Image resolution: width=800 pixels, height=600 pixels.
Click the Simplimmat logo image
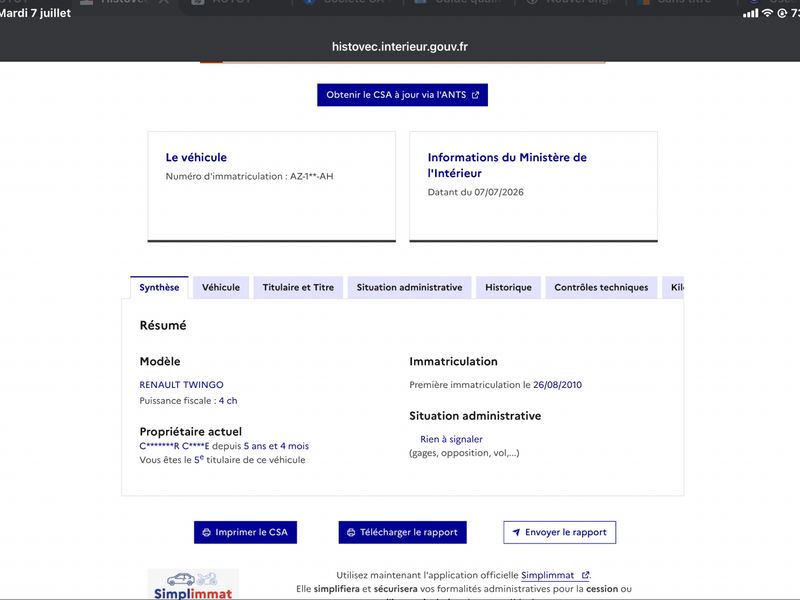[x=193, y=585]
